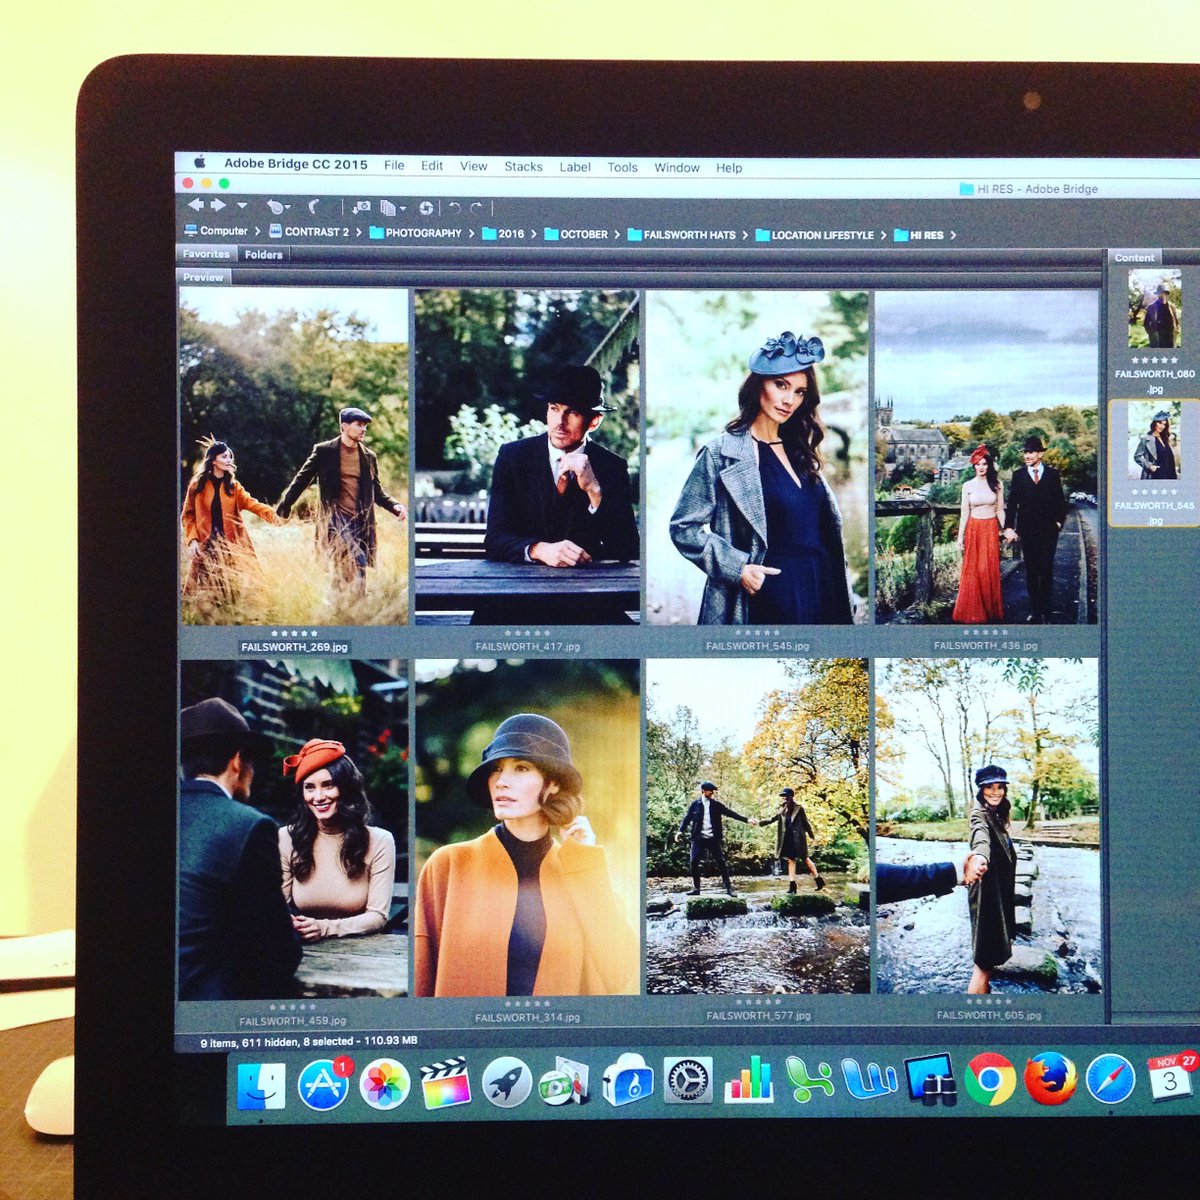This screenshot has width=1200, height=1200.
Task: Expand the chevron after LOCATION LIFESTYLE
Action: click(883, 235)
